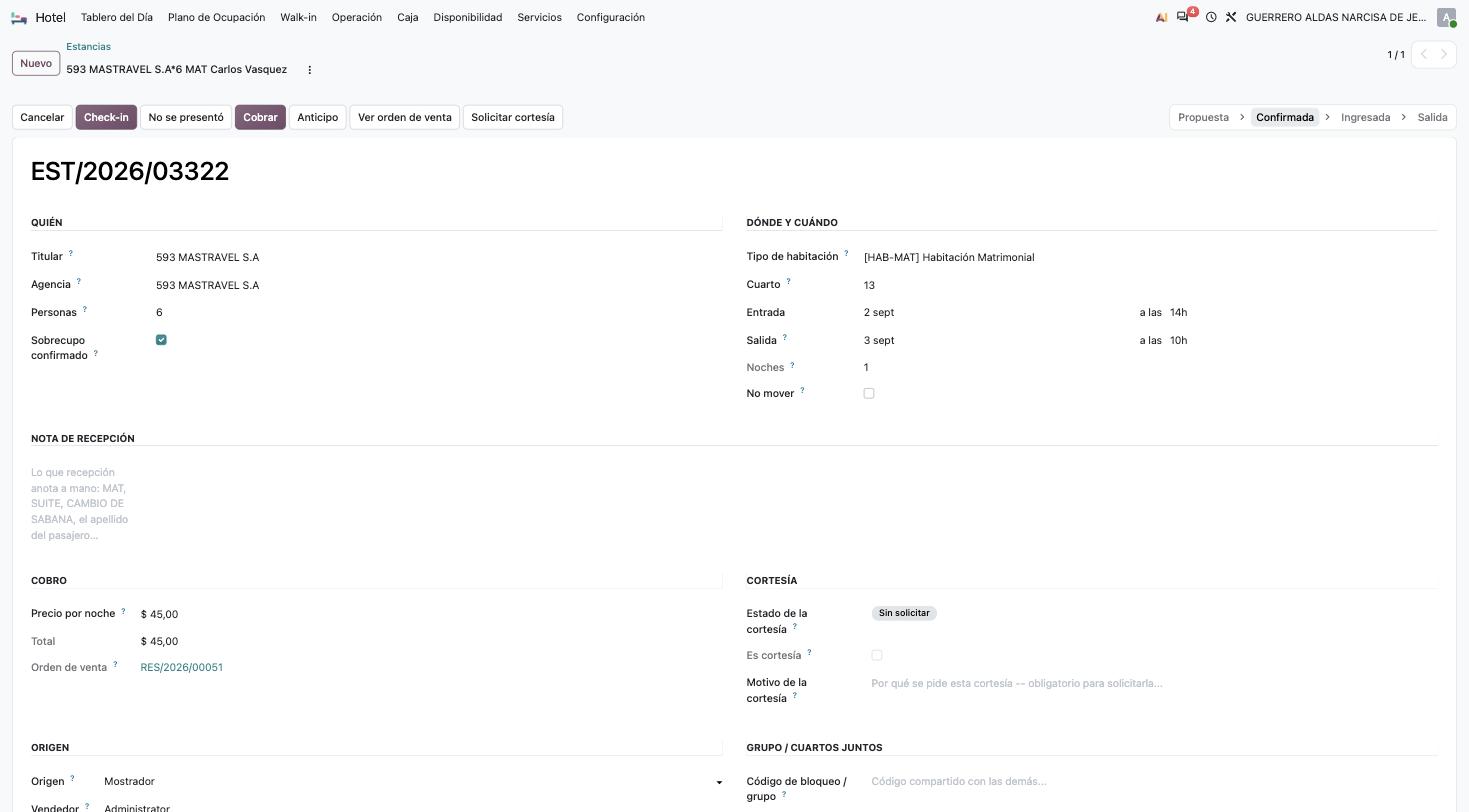Screen dimensions: 1469x812
Task: Expand the Origen dropdown arrow
Action: [x=719, y=782]
